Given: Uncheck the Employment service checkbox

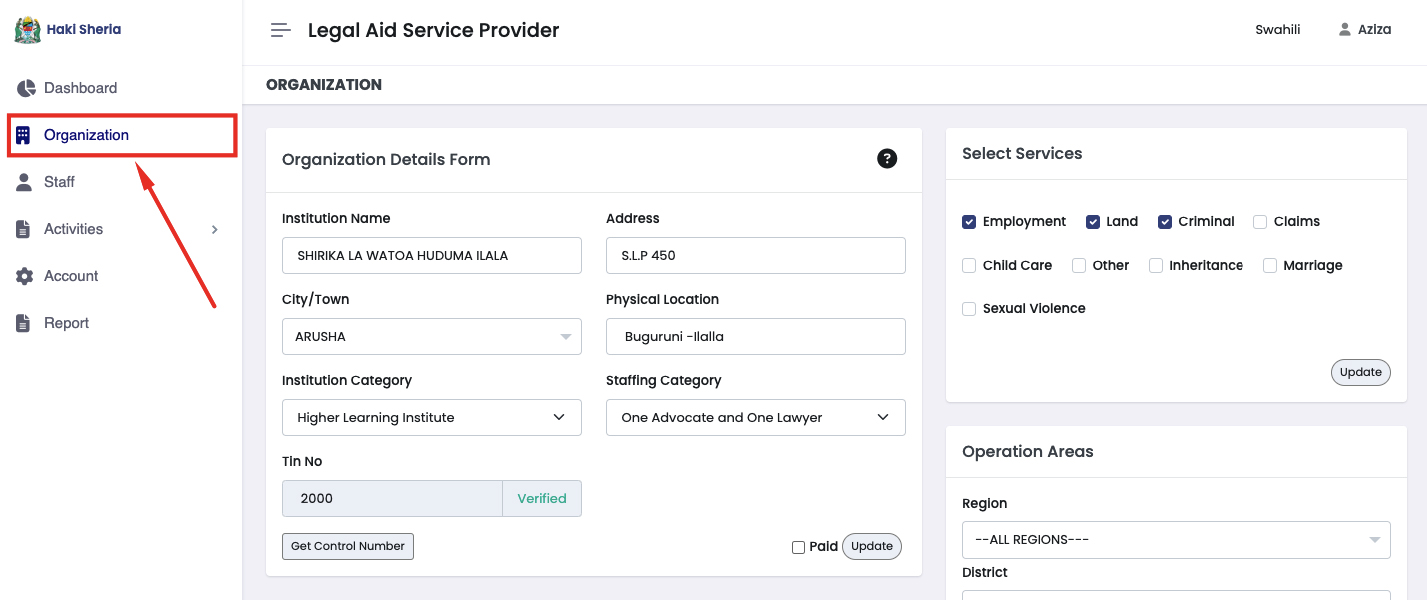Looking at the screenshot, I should coord(969,222).
